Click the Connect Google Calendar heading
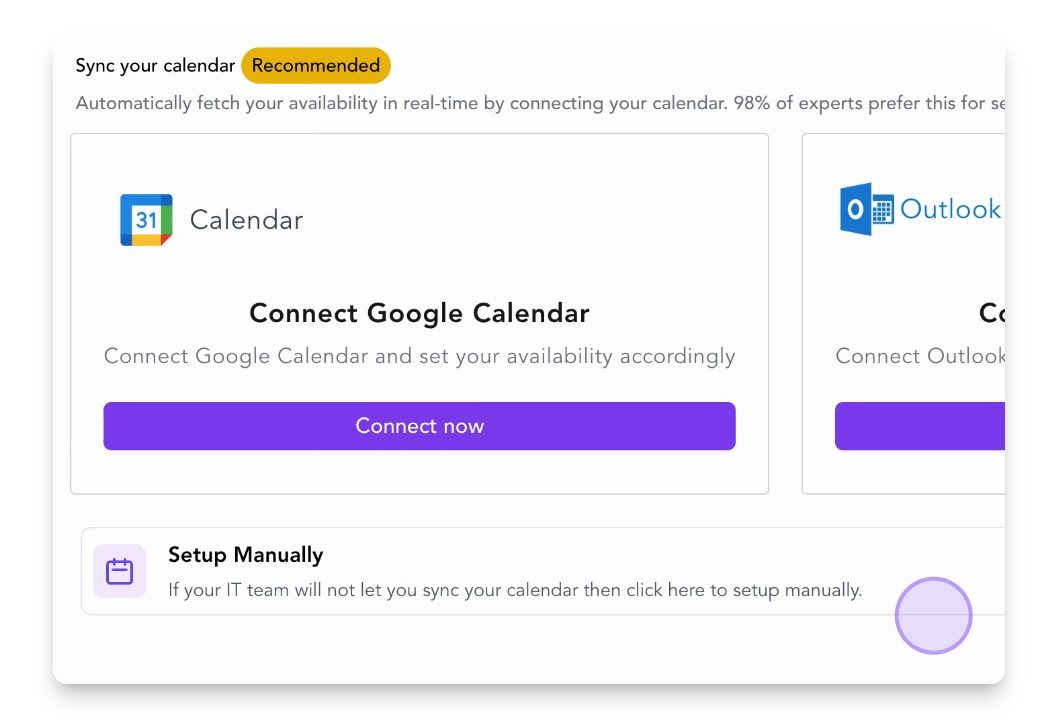The width and height of the screenshot is (1058, 720). (x=419, y=313)
